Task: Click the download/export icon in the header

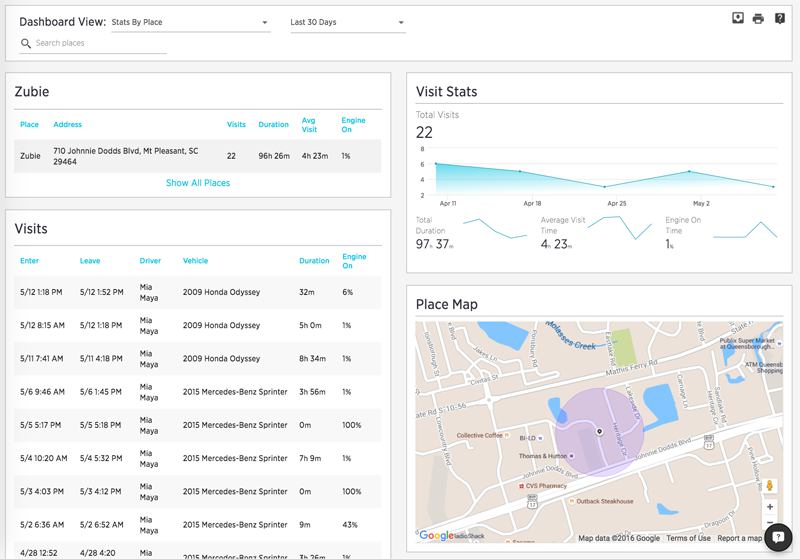Action: pos(738,18)
